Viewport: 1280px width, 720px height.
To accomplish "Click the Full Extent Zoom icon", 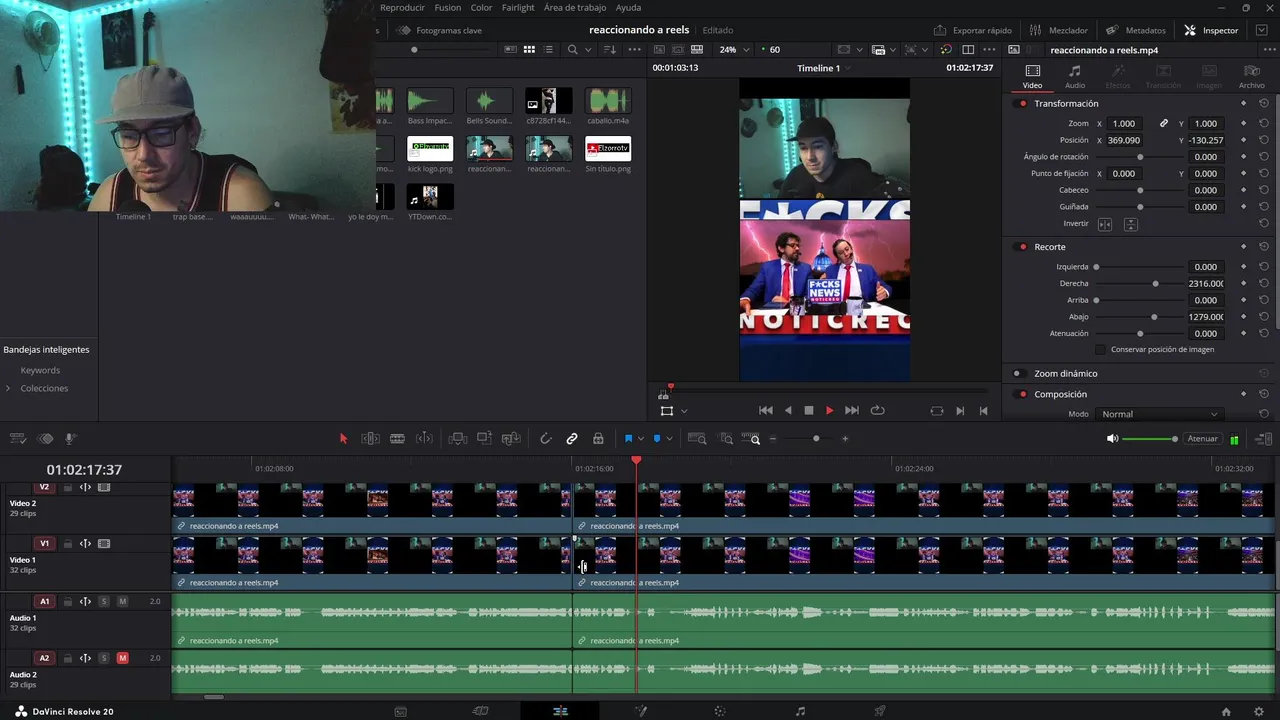I will tap(697, 438).
